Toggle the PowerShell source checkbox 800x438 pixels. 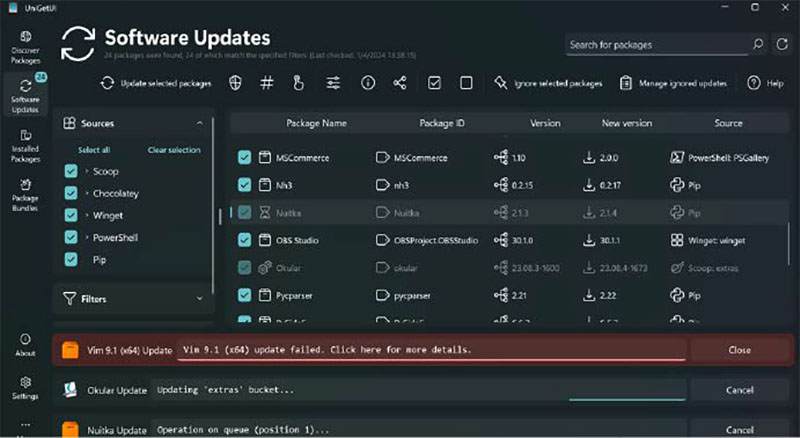71,237
